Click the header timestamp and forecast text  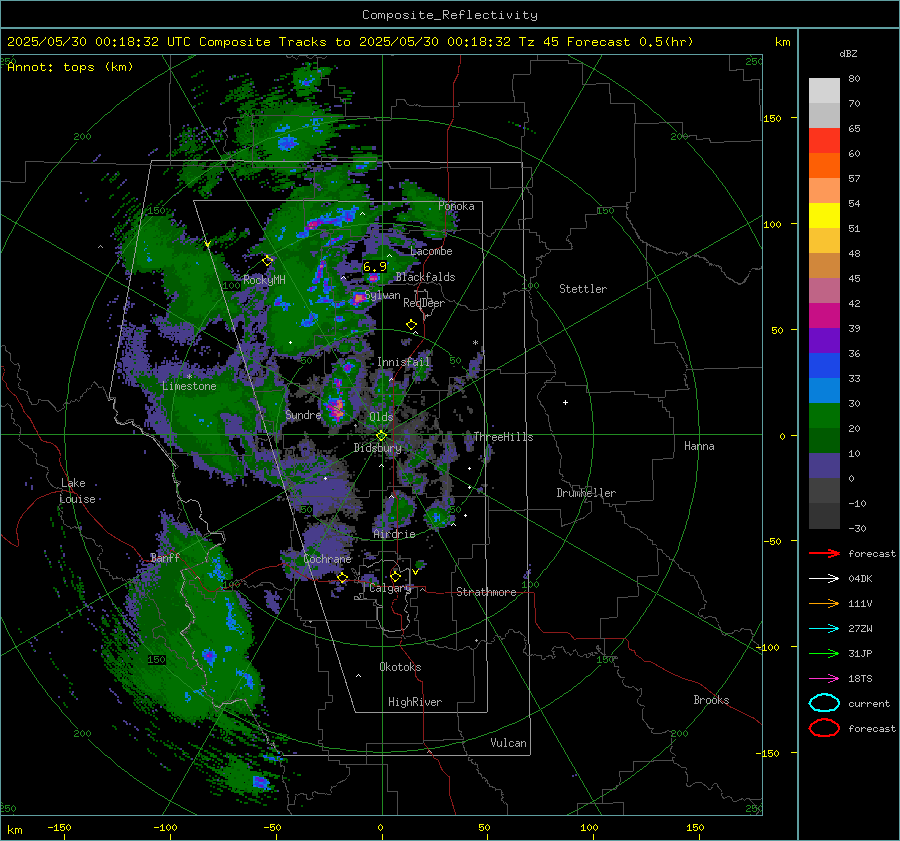coord(350,42)
